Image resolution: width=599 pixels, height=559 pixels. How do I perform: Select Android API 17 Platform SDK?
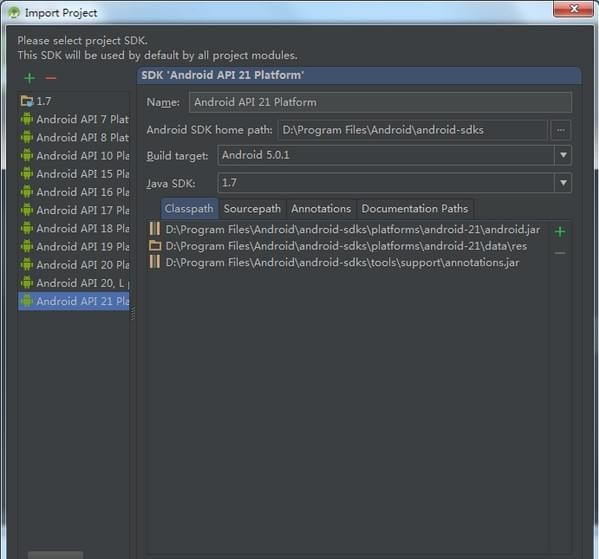click(x=74, y=210)
